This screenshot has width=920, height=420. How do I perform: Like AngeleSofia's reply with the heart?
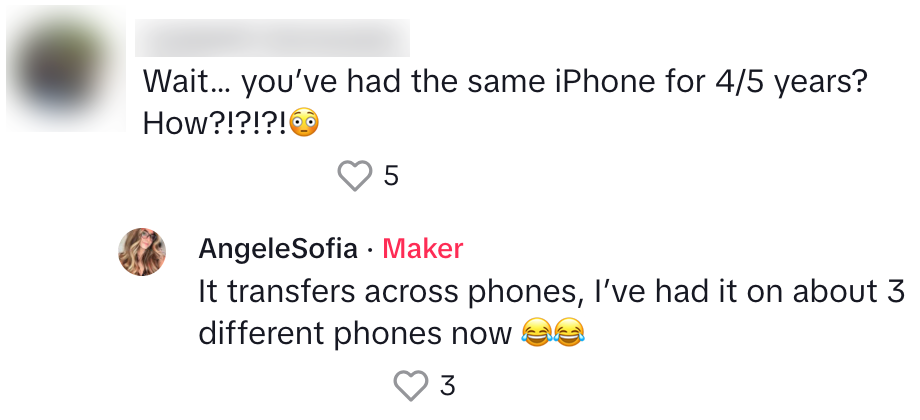[410, 385]
